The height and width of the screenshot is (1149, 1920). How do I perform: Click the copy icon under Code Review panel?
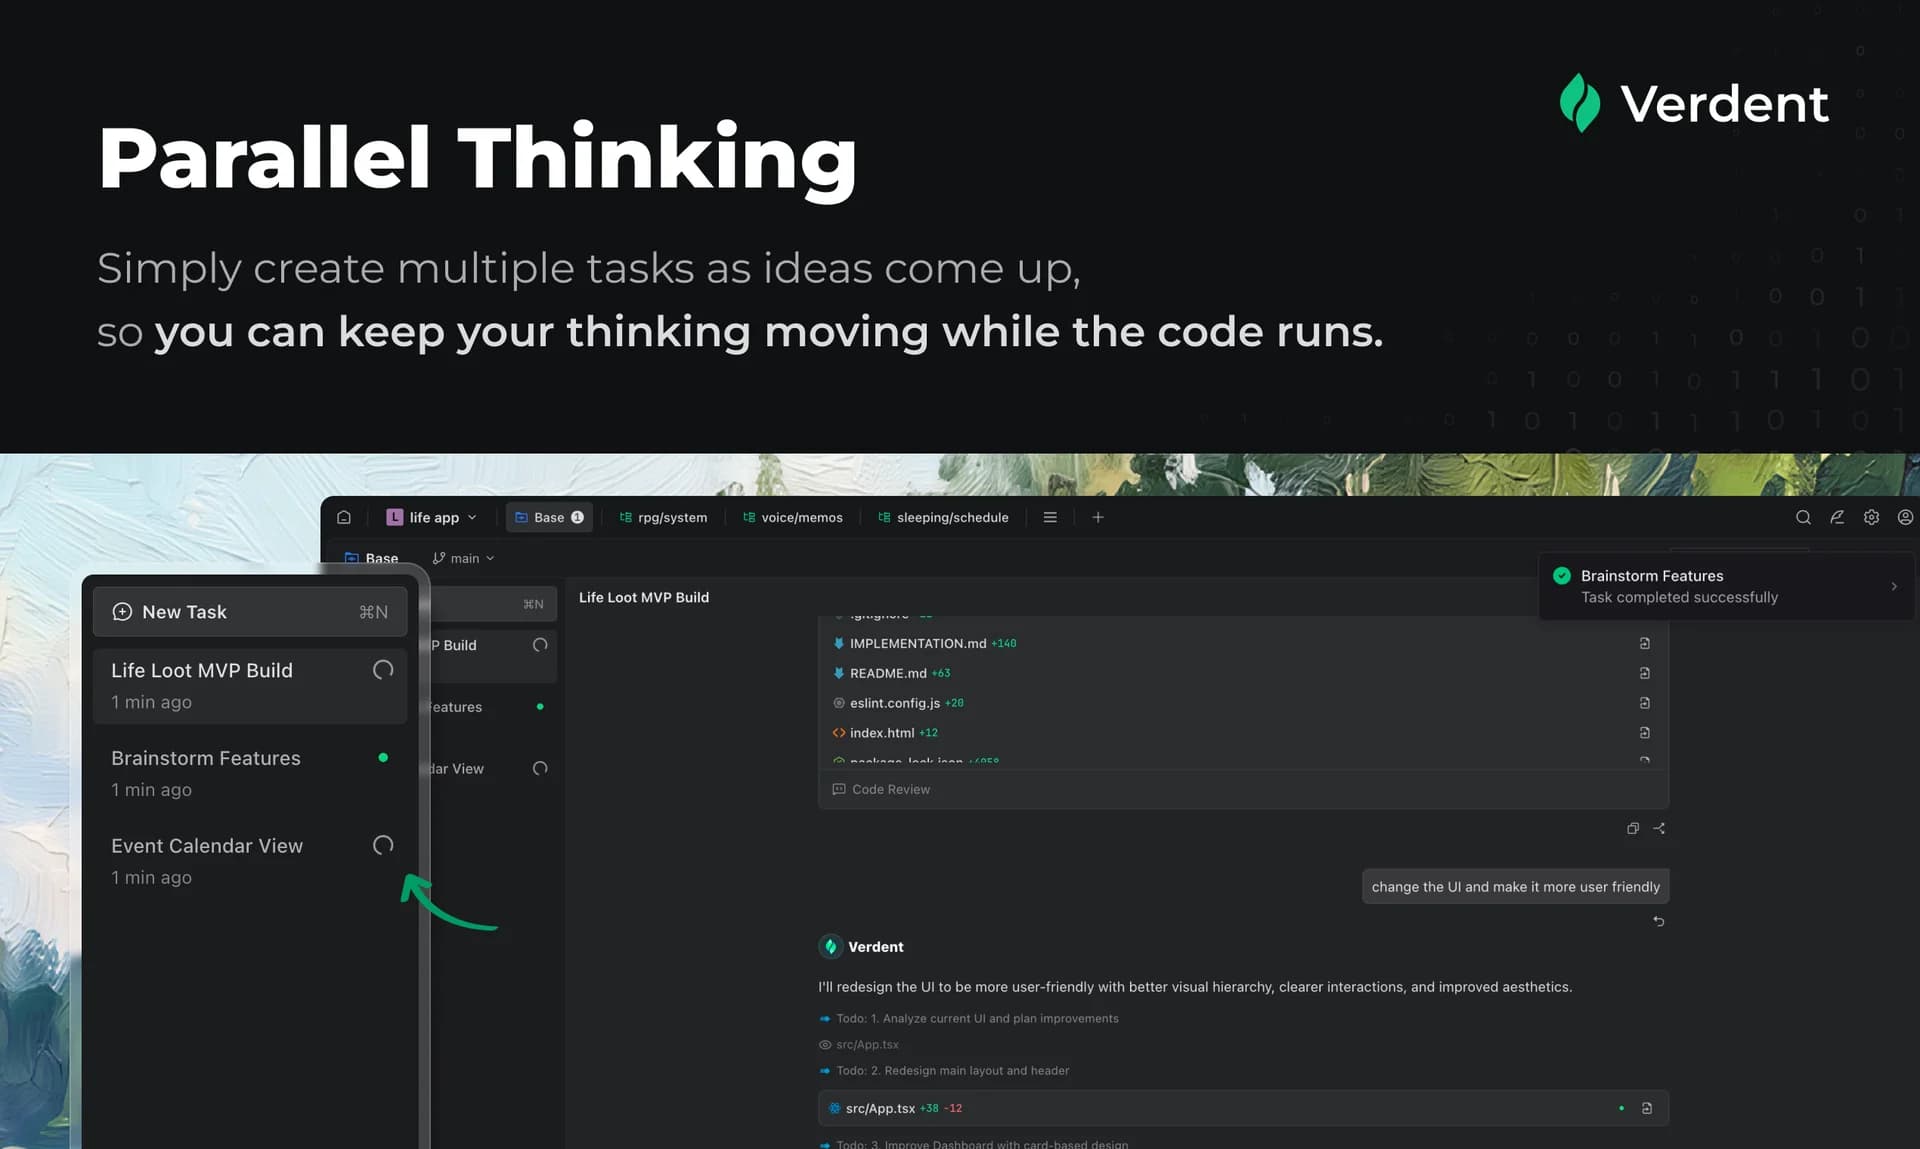[x=1632, y=828]
